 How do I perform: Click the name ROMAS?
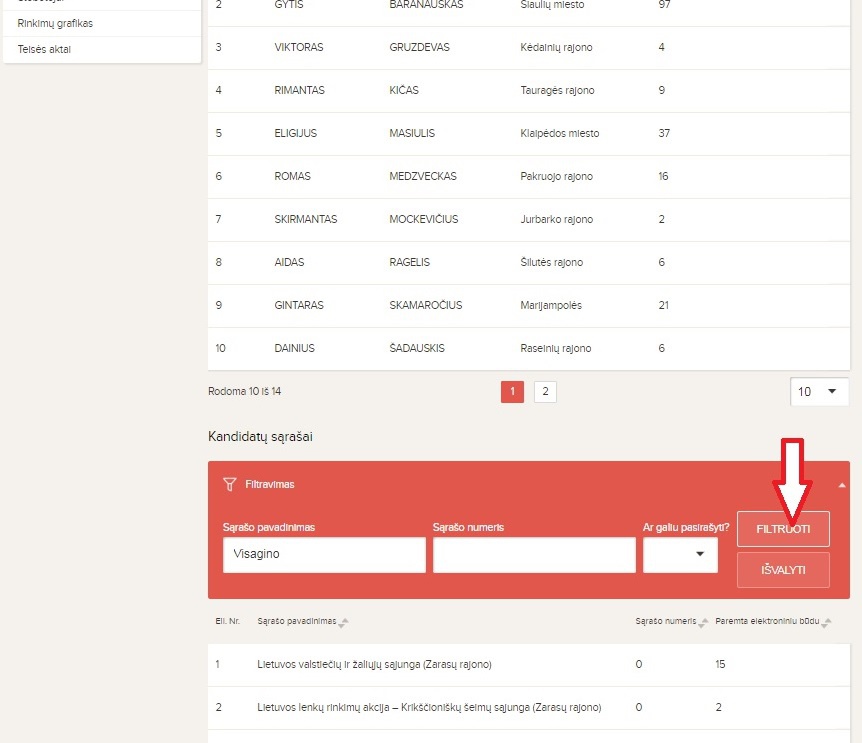(292, 176)
